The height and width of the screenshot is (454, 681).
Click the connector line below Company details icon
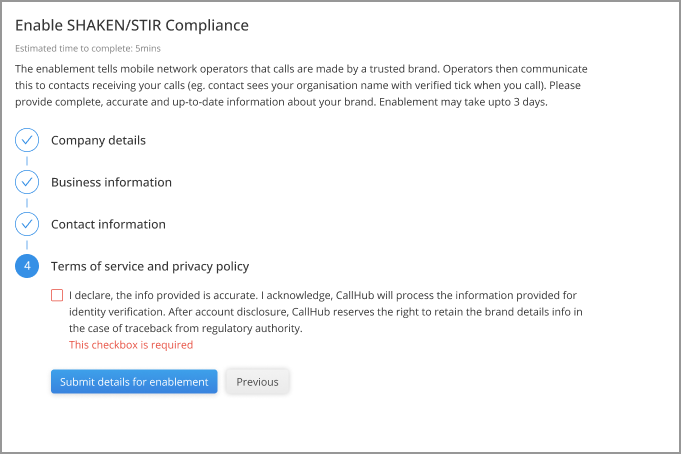(27, 161)
